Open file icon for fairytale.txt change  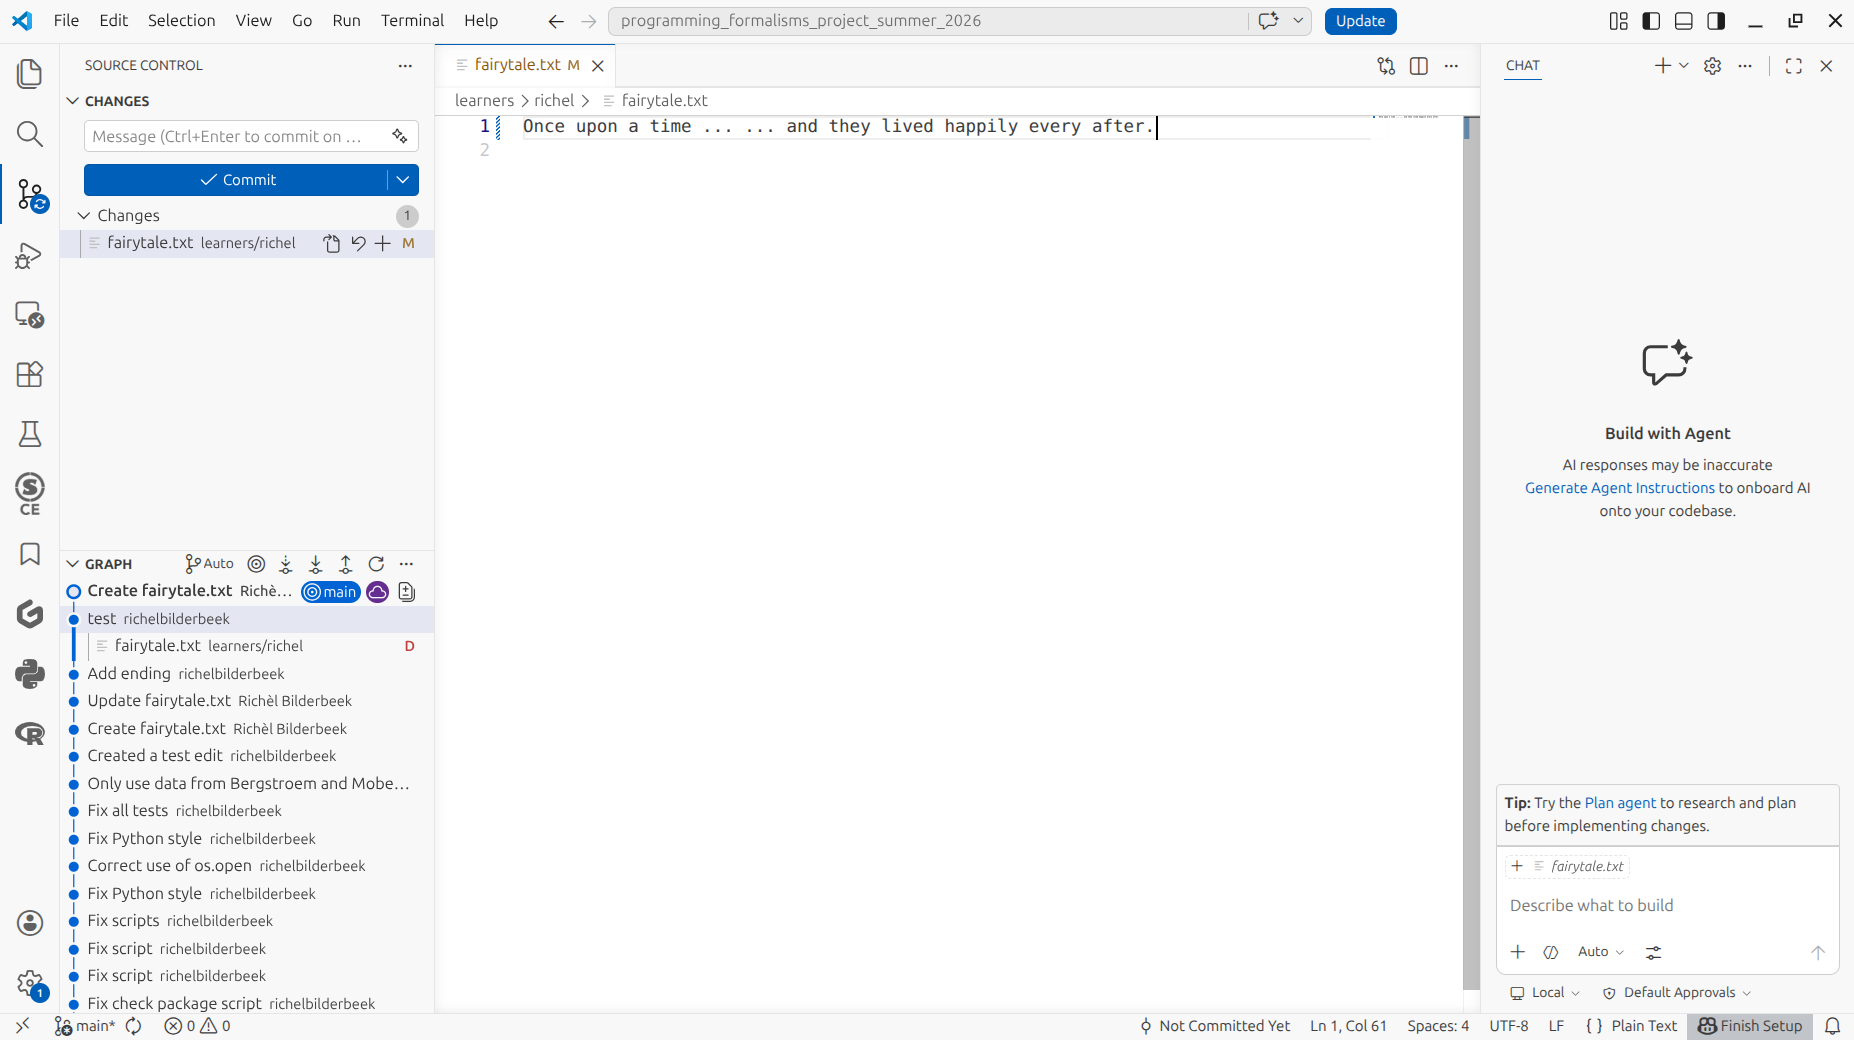point(332,243)
